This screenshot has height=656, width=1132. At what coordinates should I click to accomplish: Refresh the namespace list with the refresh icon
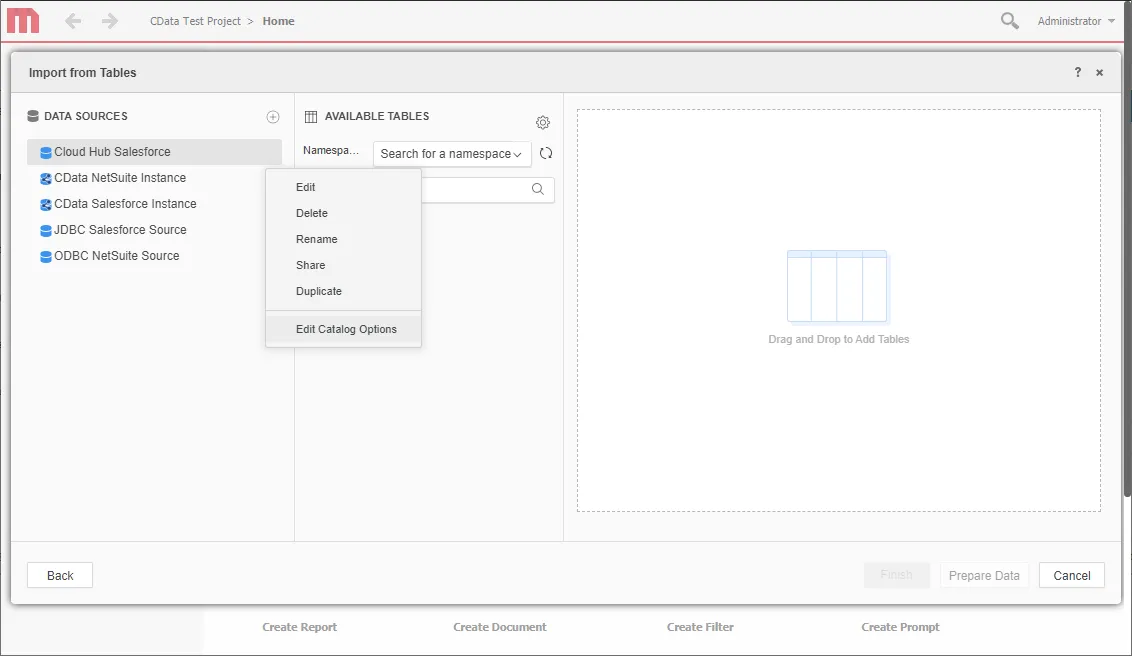point(546,154)
